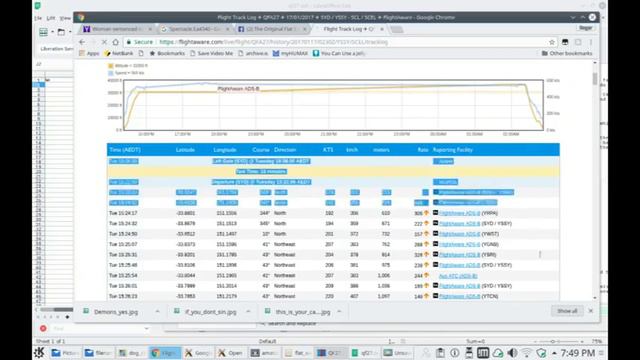The image size is (640, 360).
Task: Open the File menu in LibreOffice window
Action: 38,18
